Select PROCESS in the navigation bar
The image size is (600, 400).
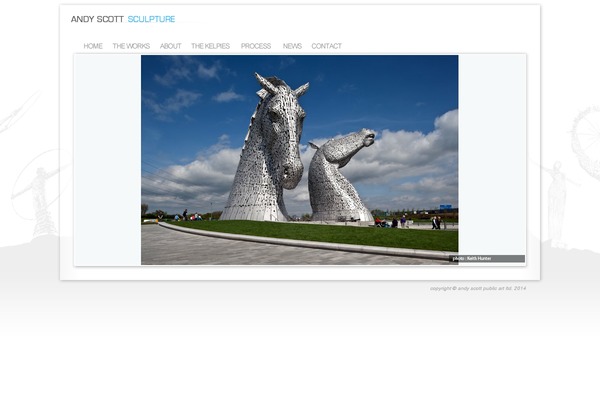point(256,46)
